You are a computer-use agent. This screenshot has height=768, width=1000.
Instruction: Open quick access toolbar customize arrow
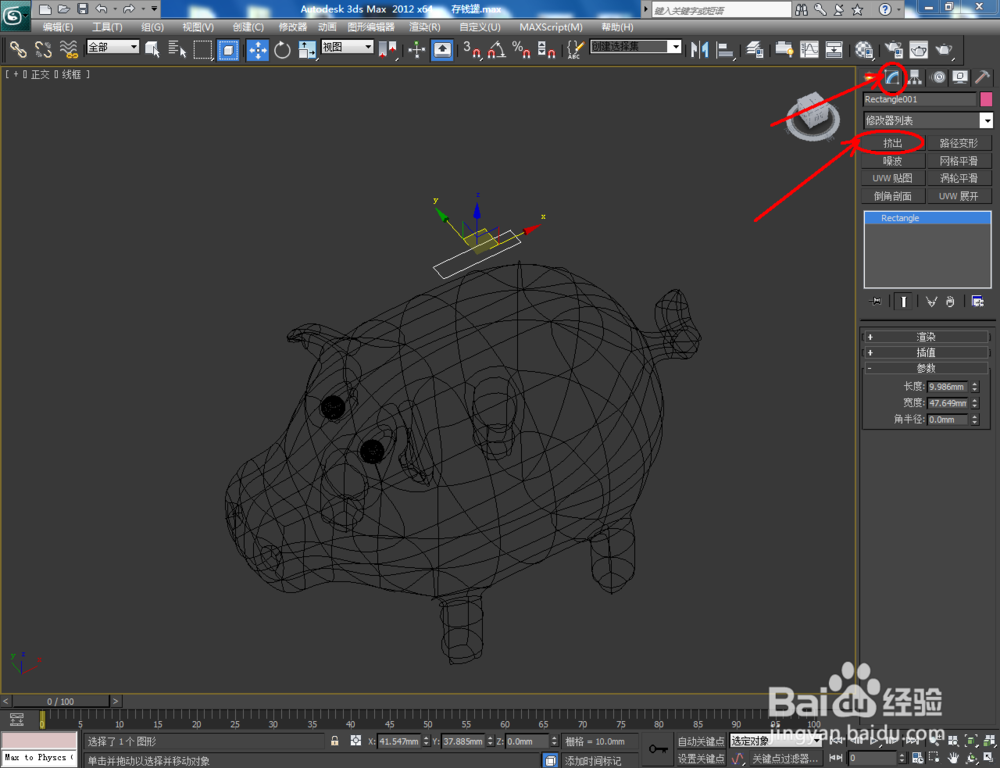pos(154,9)
